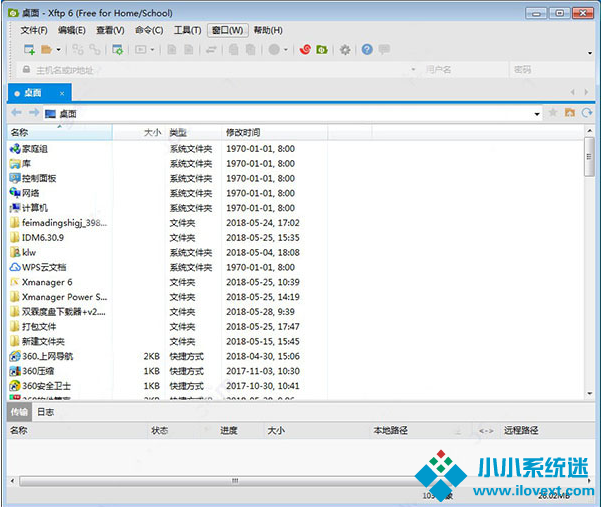Image resolution: width=603 pixels, height=507 pixels.
Task: Click the second document toolbar icon
Action: (x=189, y=50)
